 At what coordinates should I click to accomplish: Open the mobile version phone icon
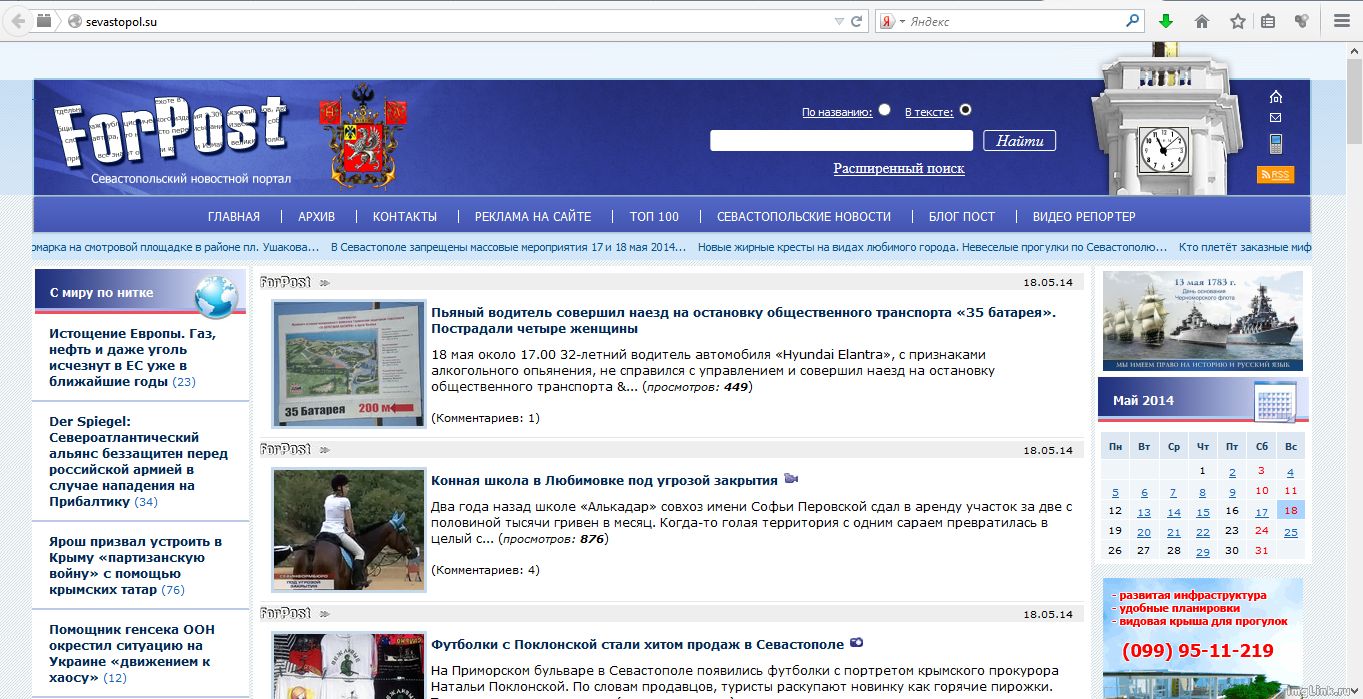1275,144
